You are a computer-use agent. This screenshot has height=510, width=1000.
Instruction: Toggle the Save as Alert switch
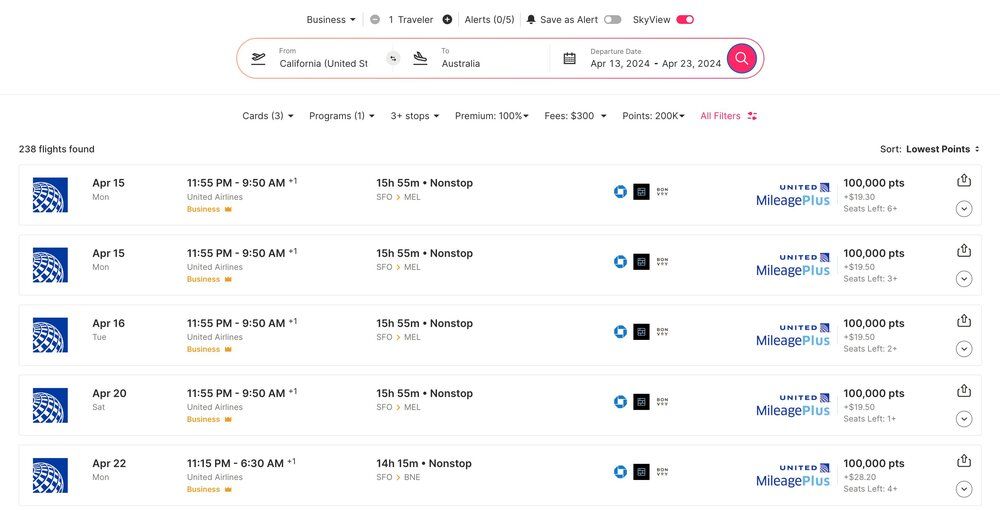coord(612,19)
